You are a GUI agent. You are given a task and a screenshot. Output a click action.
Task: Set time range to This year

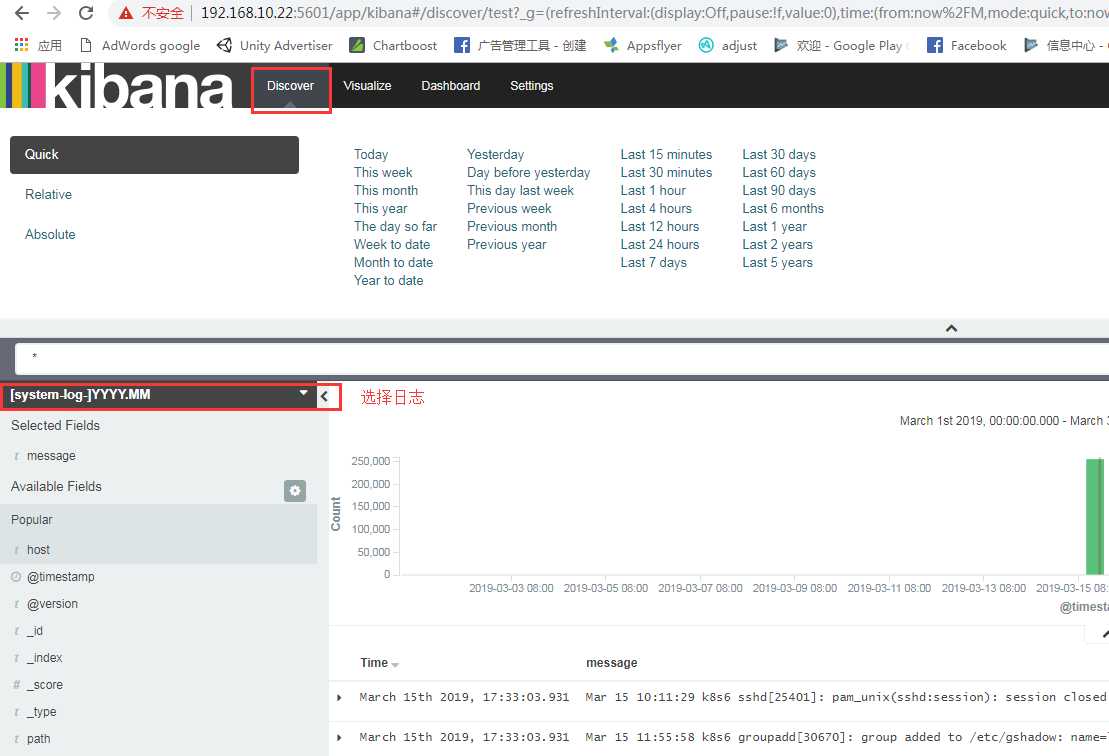click(381, 209)
